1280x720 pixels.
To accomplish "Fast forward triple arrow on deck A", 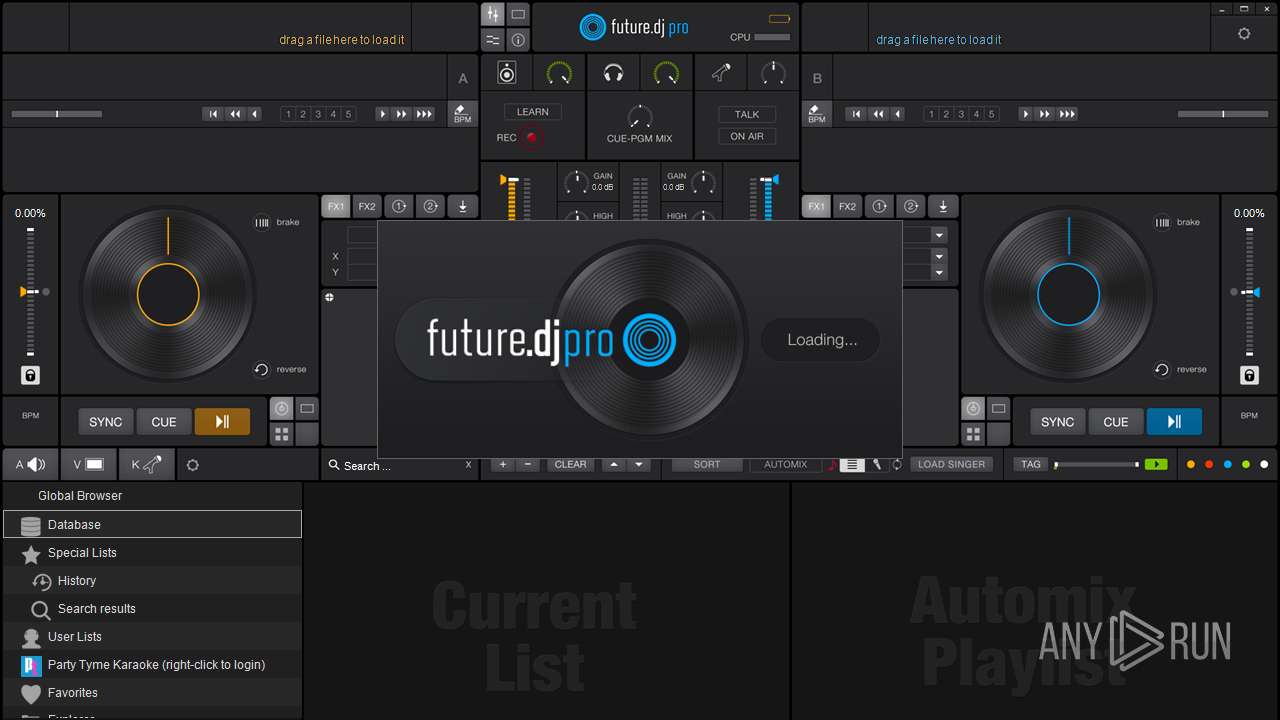I will pyautogui.click(x=424, y=114).
